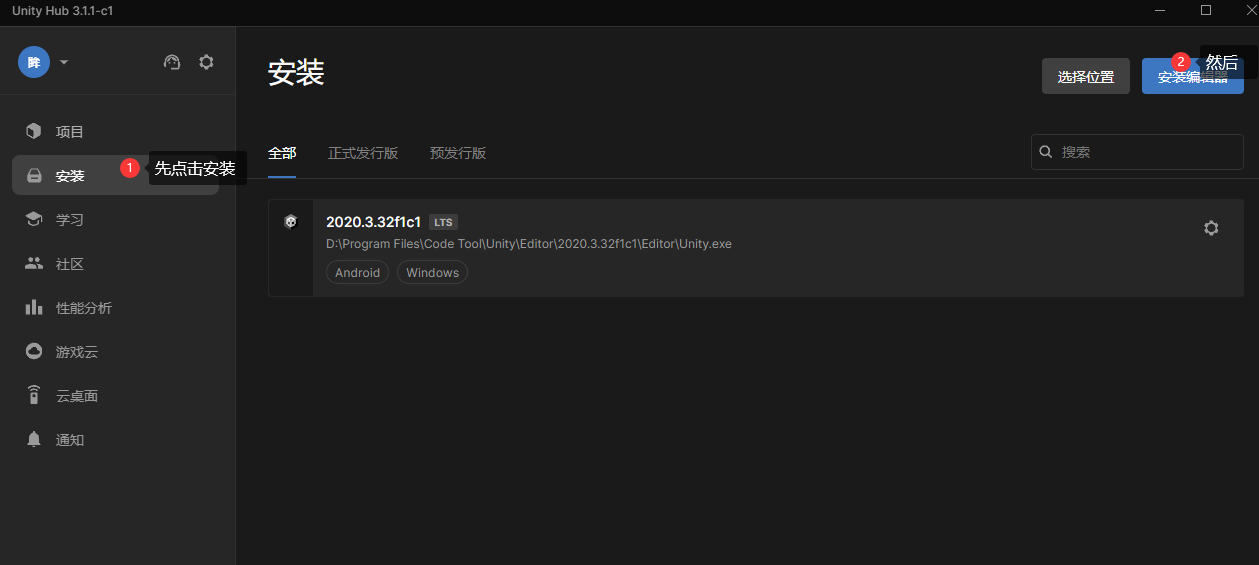Switch to the 正式发行版 tab
This screenshot has width=1259, height=565.
point(363,153)
